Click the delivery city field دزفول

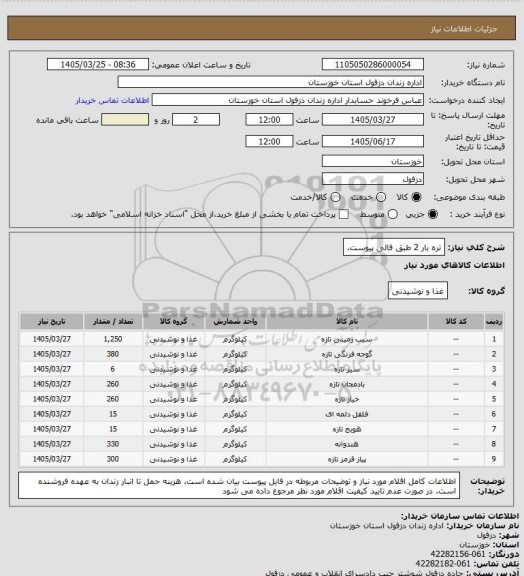pyautogui.click(x=373, y=179)
